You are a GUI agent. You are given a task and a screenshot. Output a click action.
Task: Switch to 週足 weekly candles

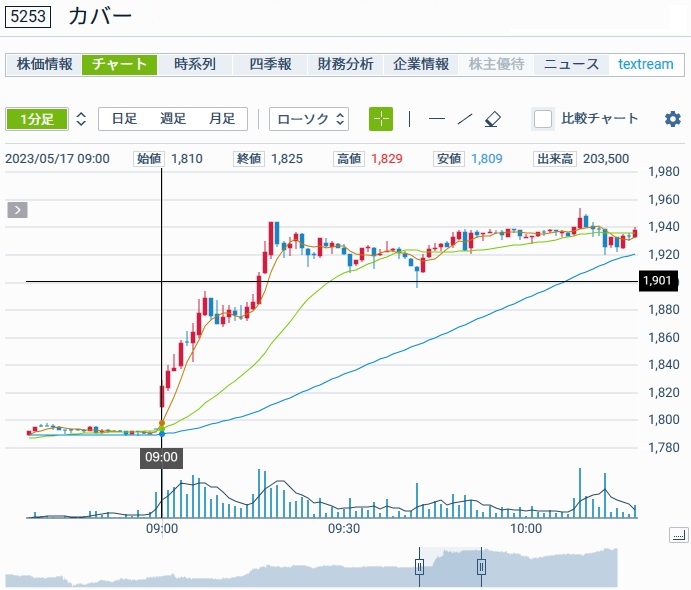[x=173, y=119]
